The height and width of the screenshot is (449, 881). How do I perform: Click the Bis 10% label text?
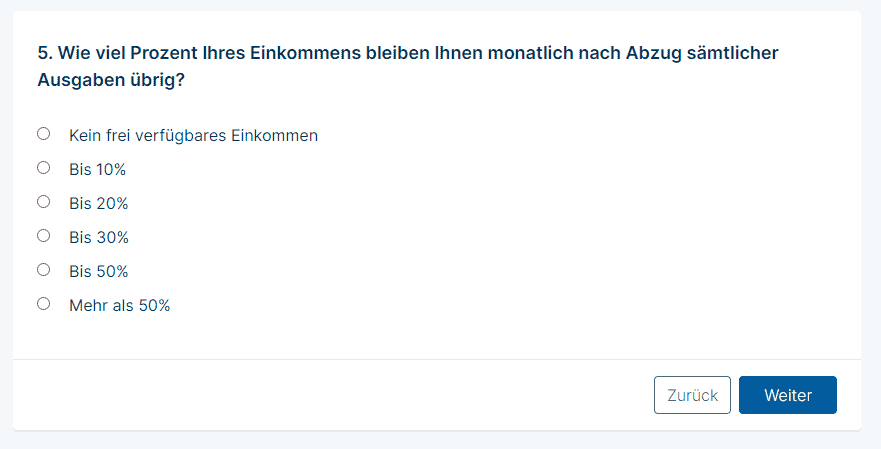click(x=97, y=169)
